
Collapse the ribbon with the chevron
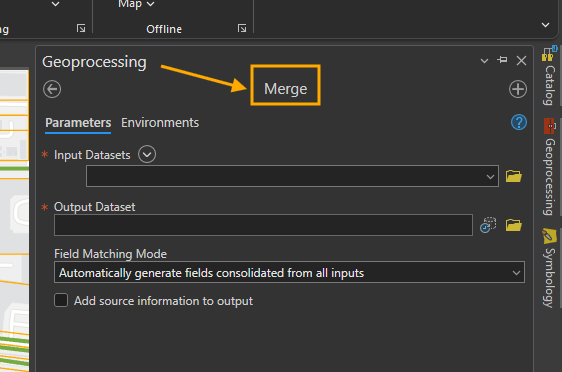(x=545, y=25)
